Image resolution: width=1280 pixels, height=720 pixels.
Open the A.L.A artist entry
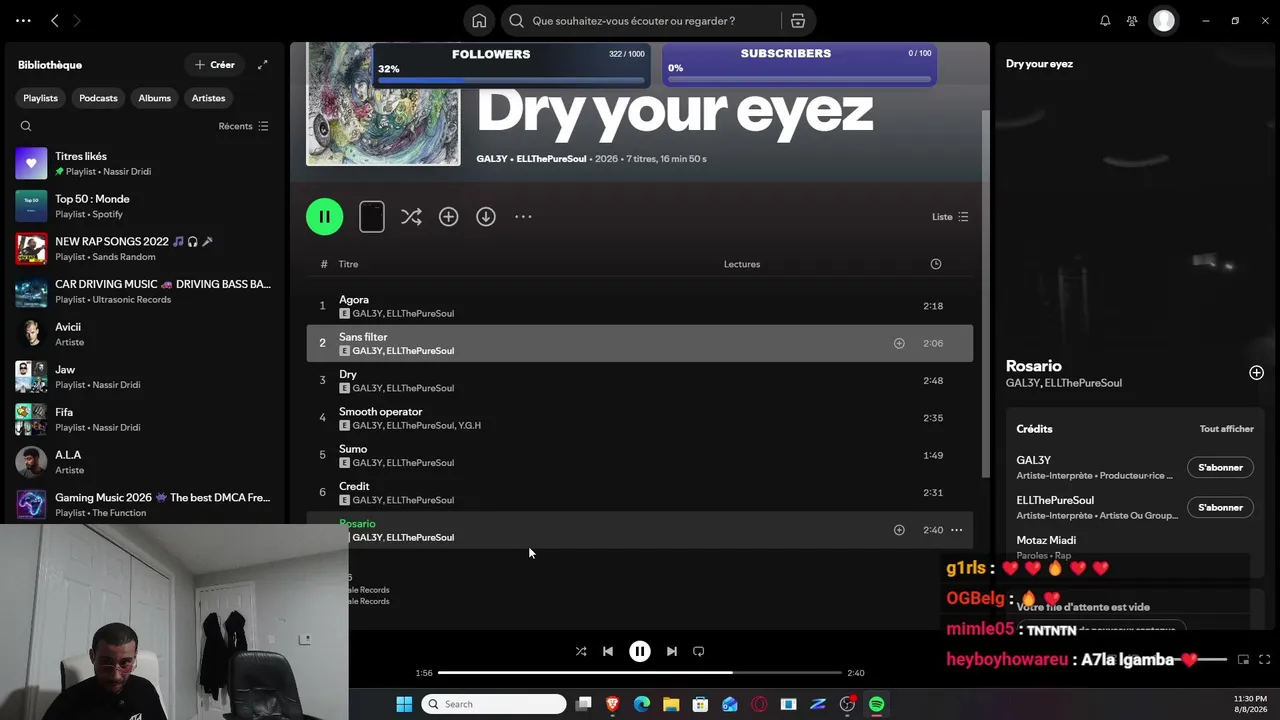click(x=144, y=462)
